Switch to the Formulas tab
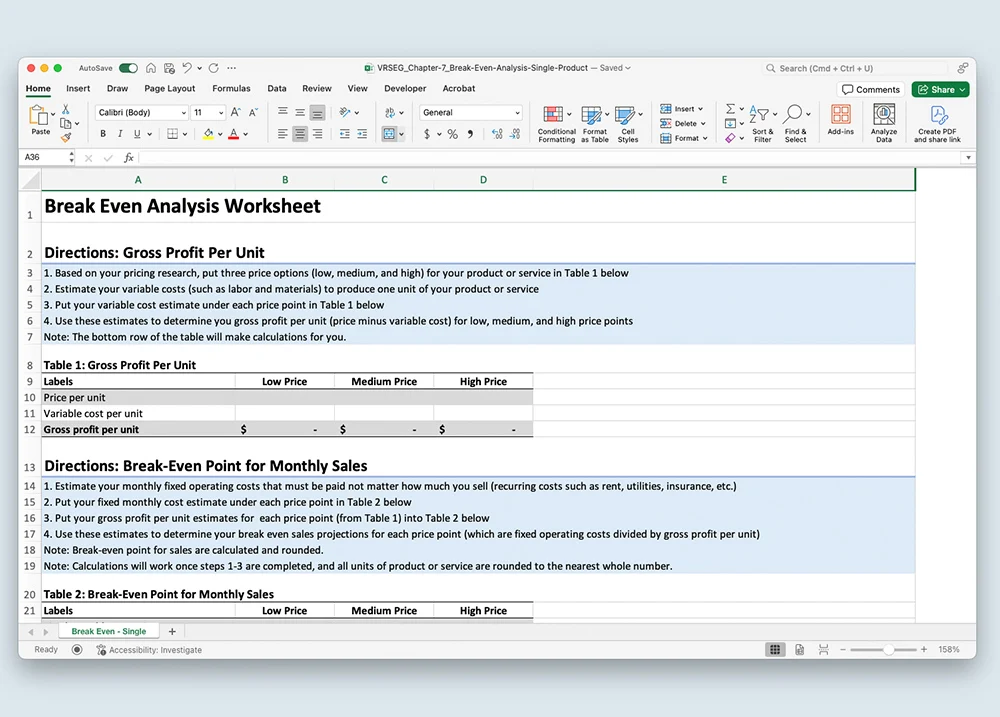1000x717 pixels. 231,89
